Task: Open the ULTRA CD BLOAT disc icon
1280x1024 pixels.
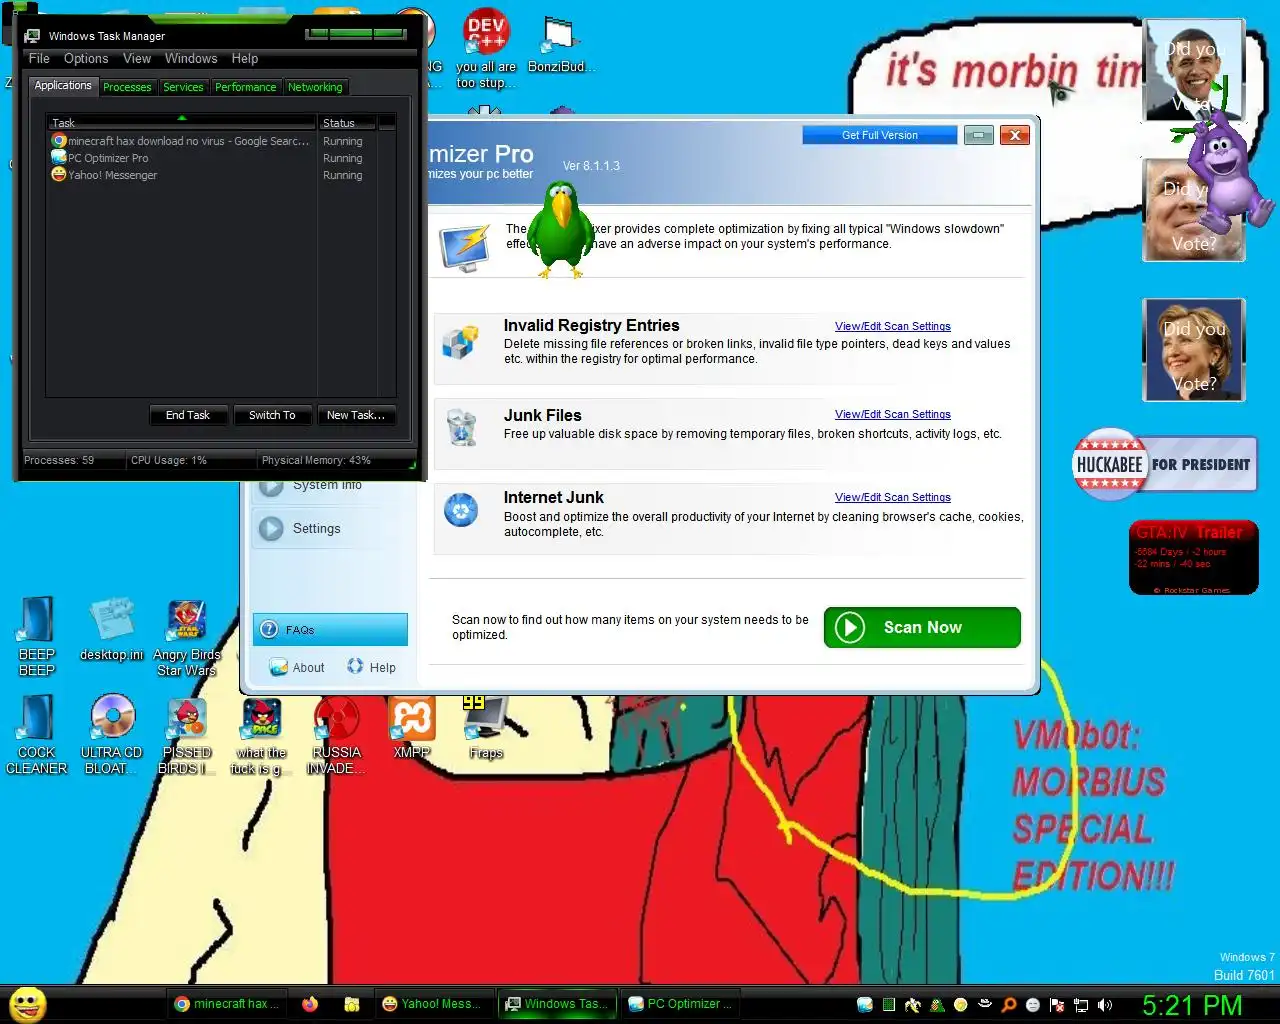Action: 112,734
